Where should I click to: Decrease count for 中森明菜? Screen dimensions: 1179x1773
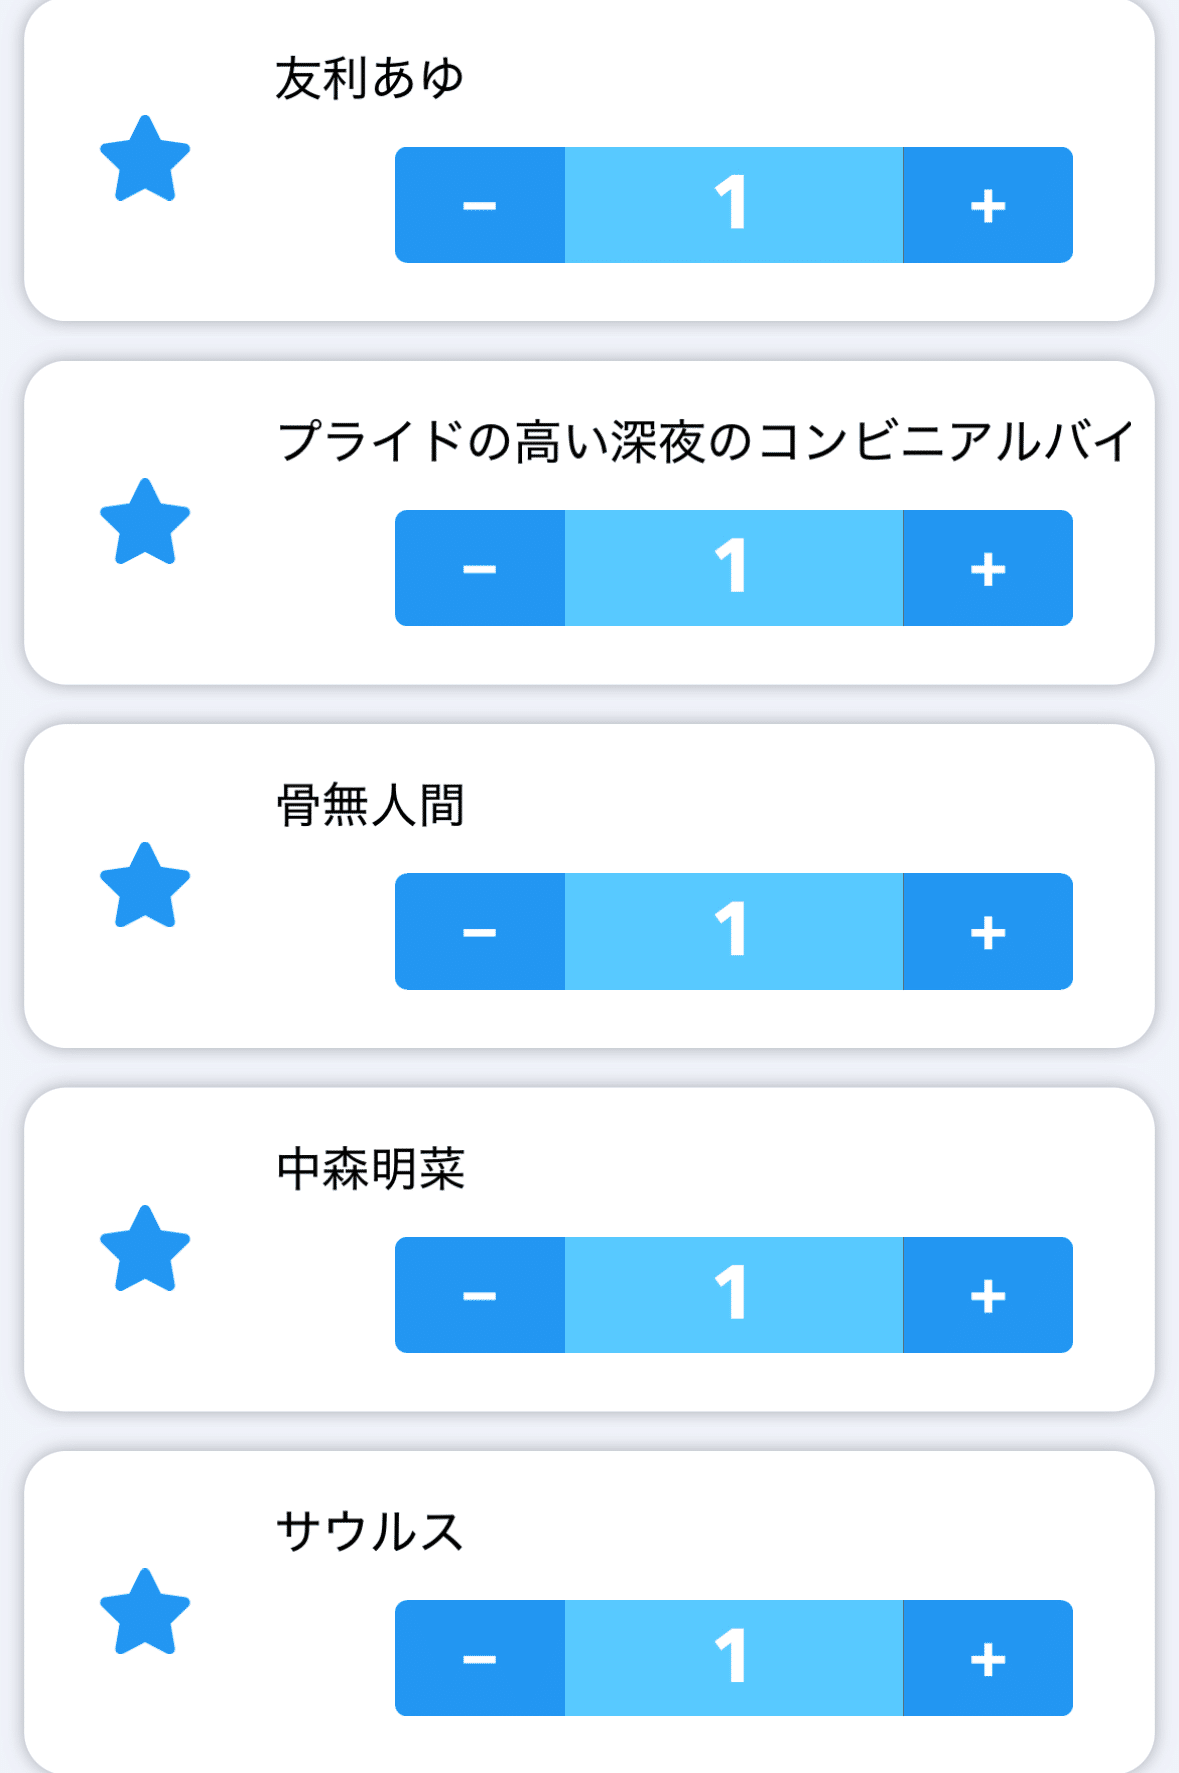coord(480,1295)
